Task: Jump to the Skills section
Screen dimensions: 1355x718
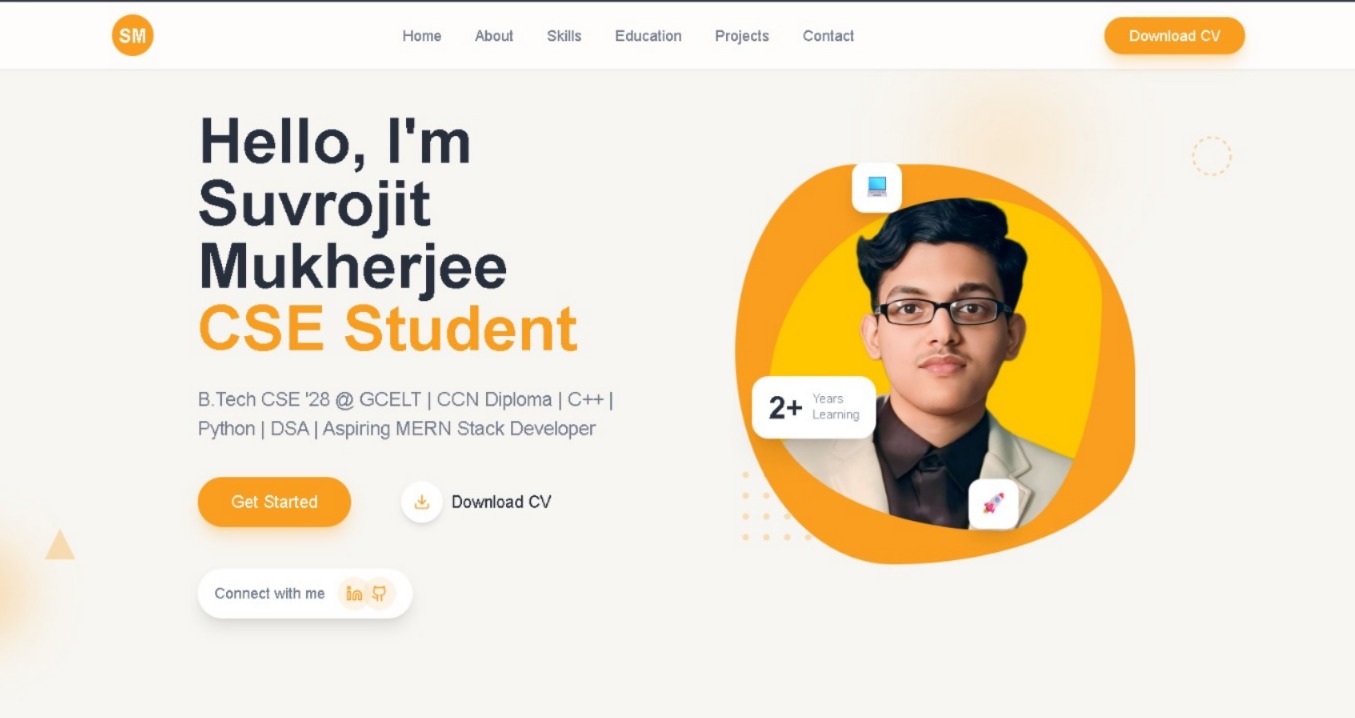Action: (x=564, y=36)
